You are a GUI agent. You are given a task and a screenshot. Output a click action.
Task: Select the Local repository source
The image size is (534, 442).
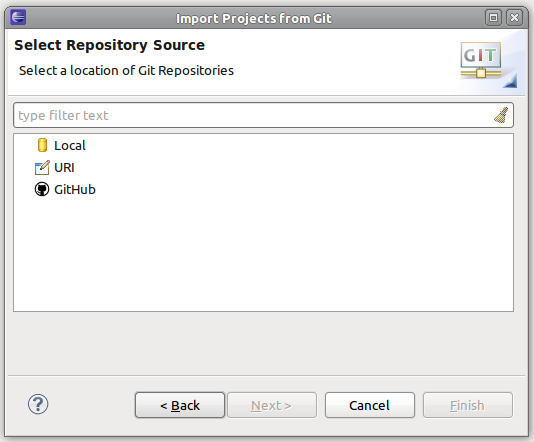pyautogui.click(x=70, y=145)
